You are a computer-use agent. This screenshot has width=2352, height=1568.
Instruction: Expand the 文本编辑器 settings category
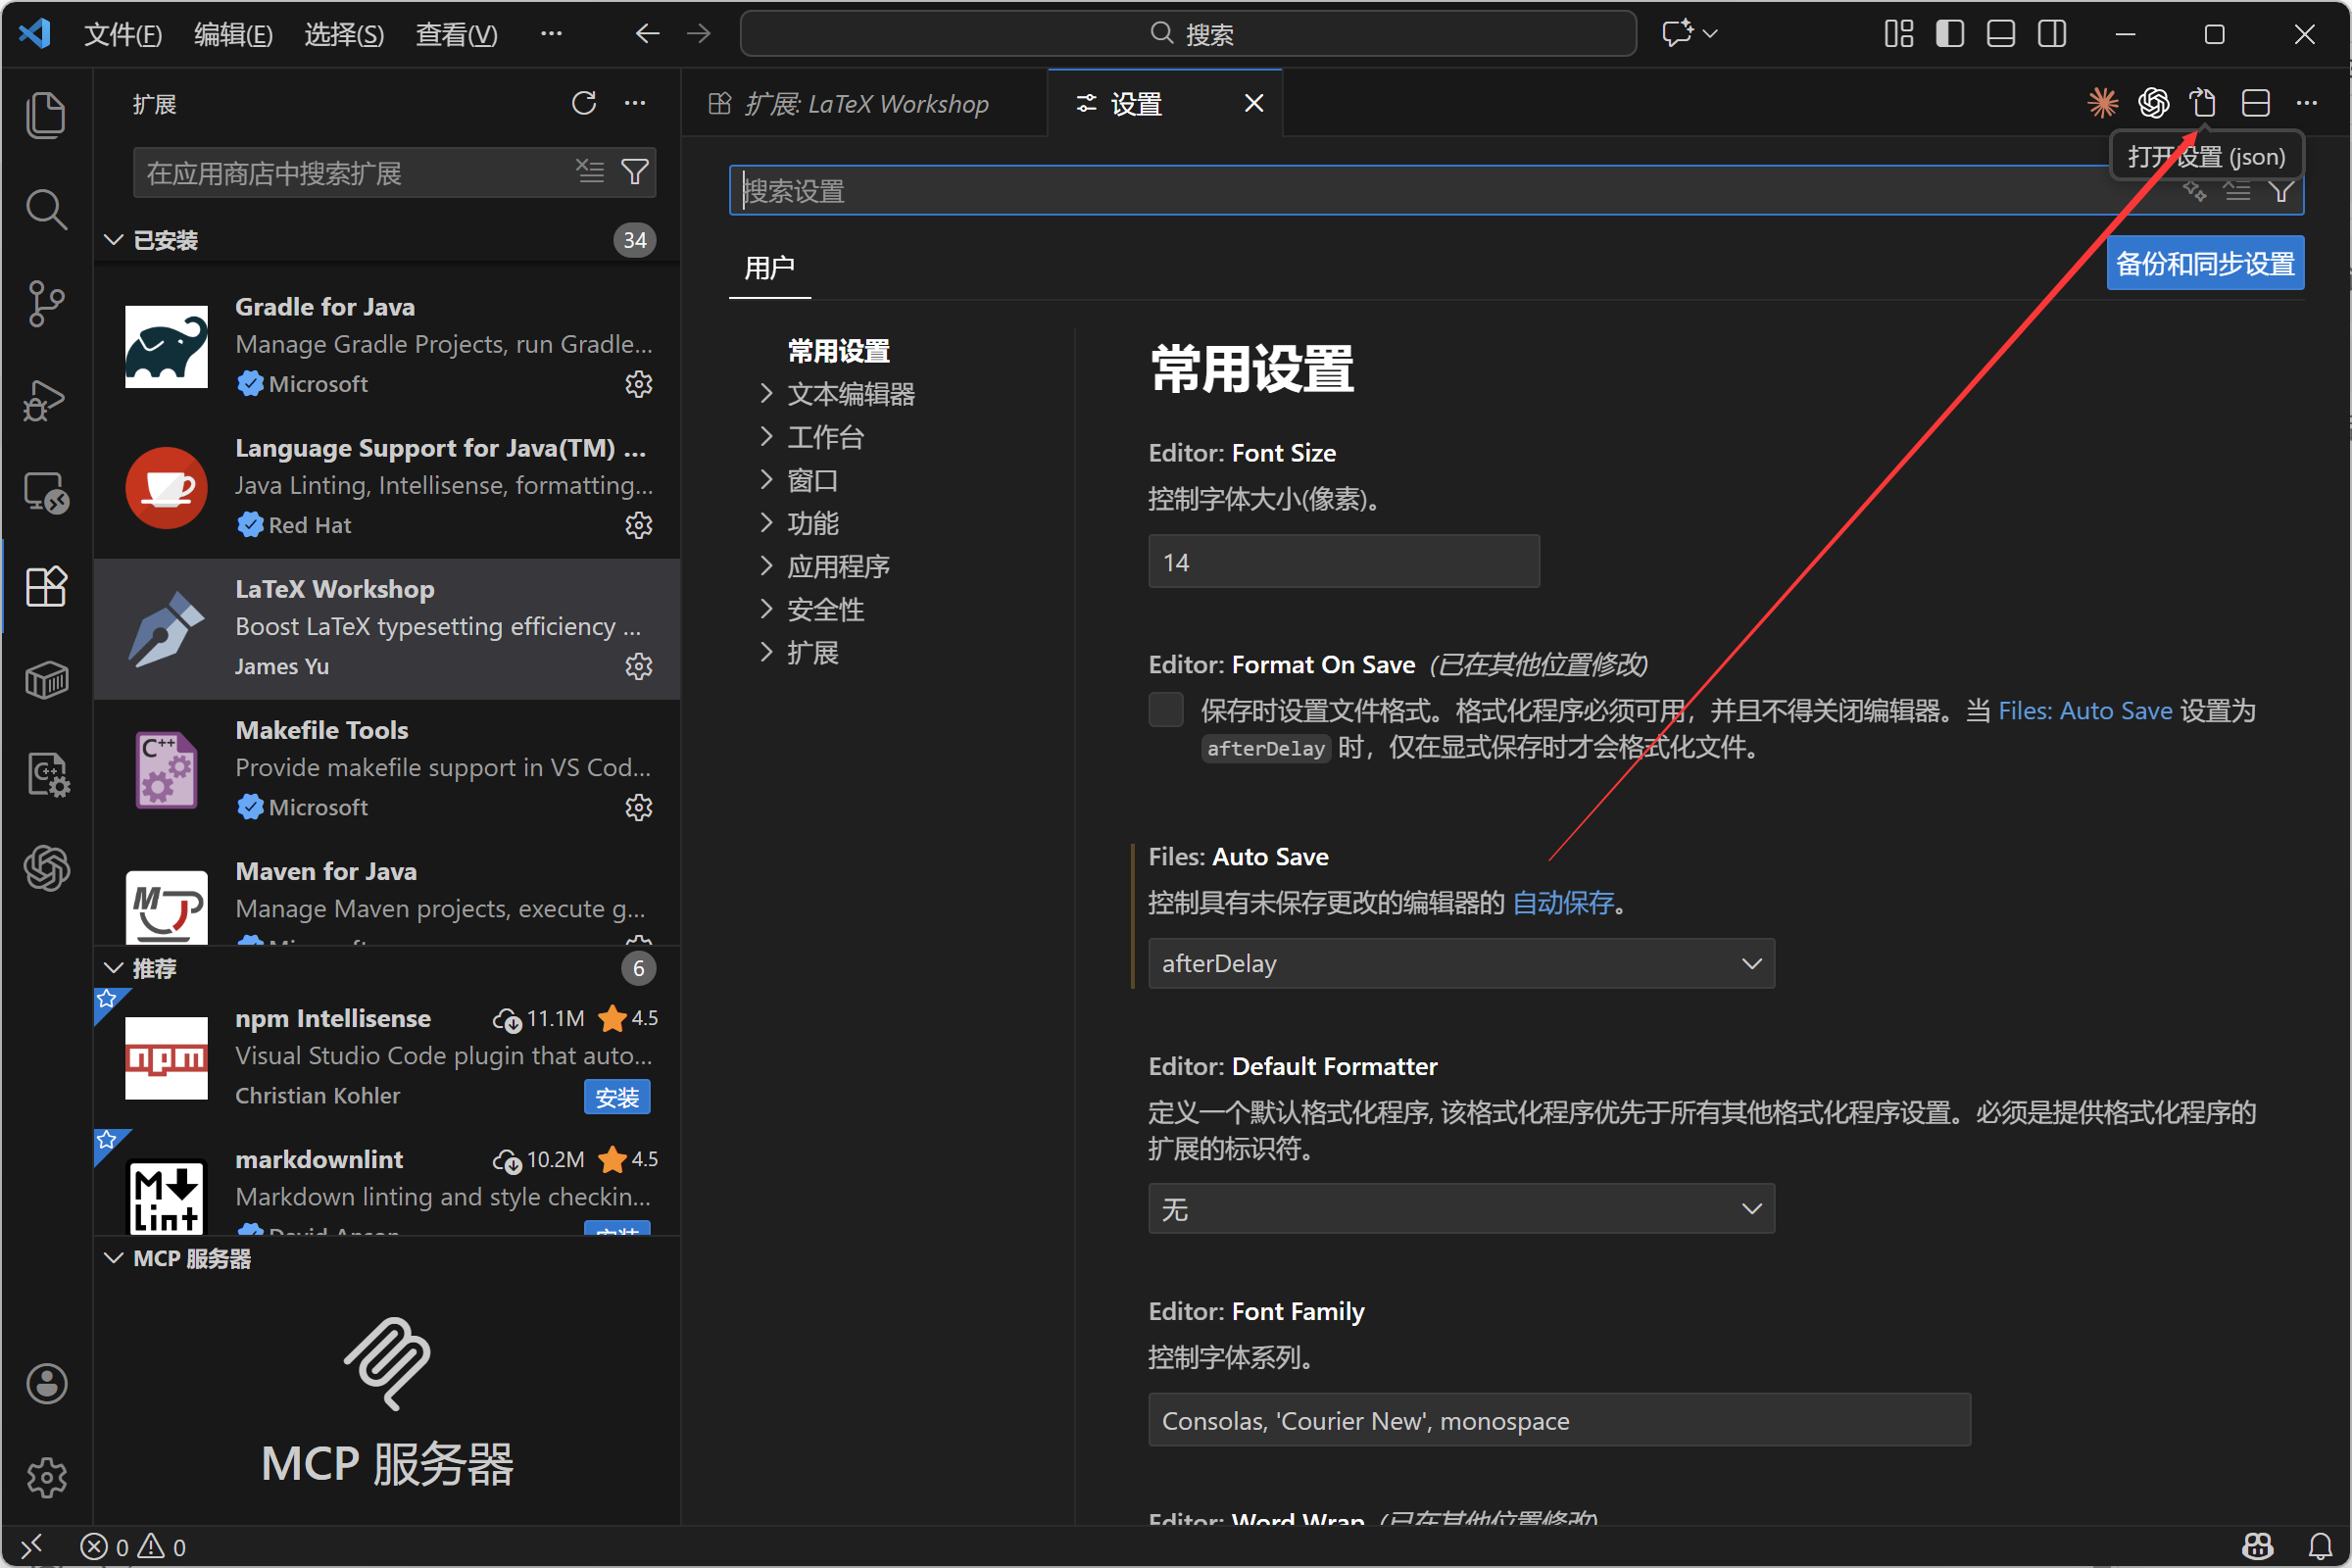point(850,394)
